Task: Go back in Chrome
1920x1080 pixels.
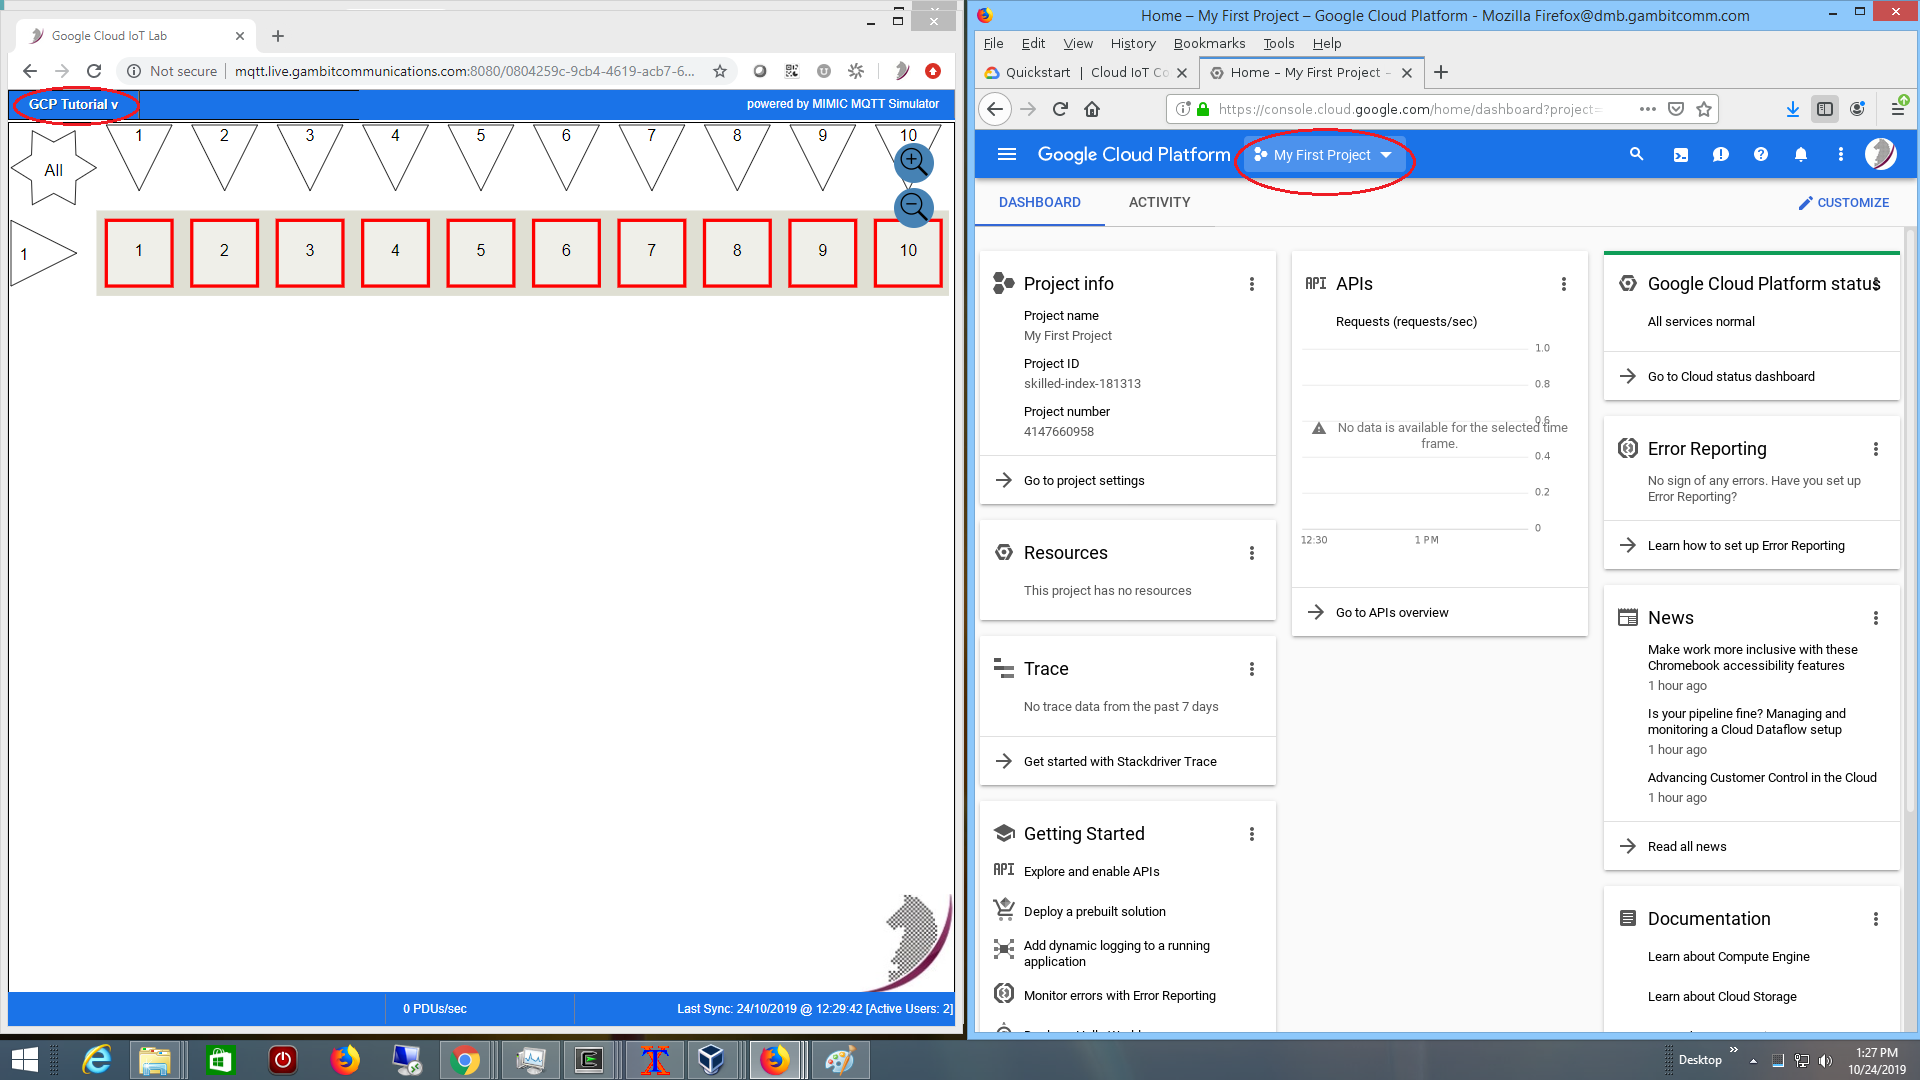Action: tap(30, 71)
